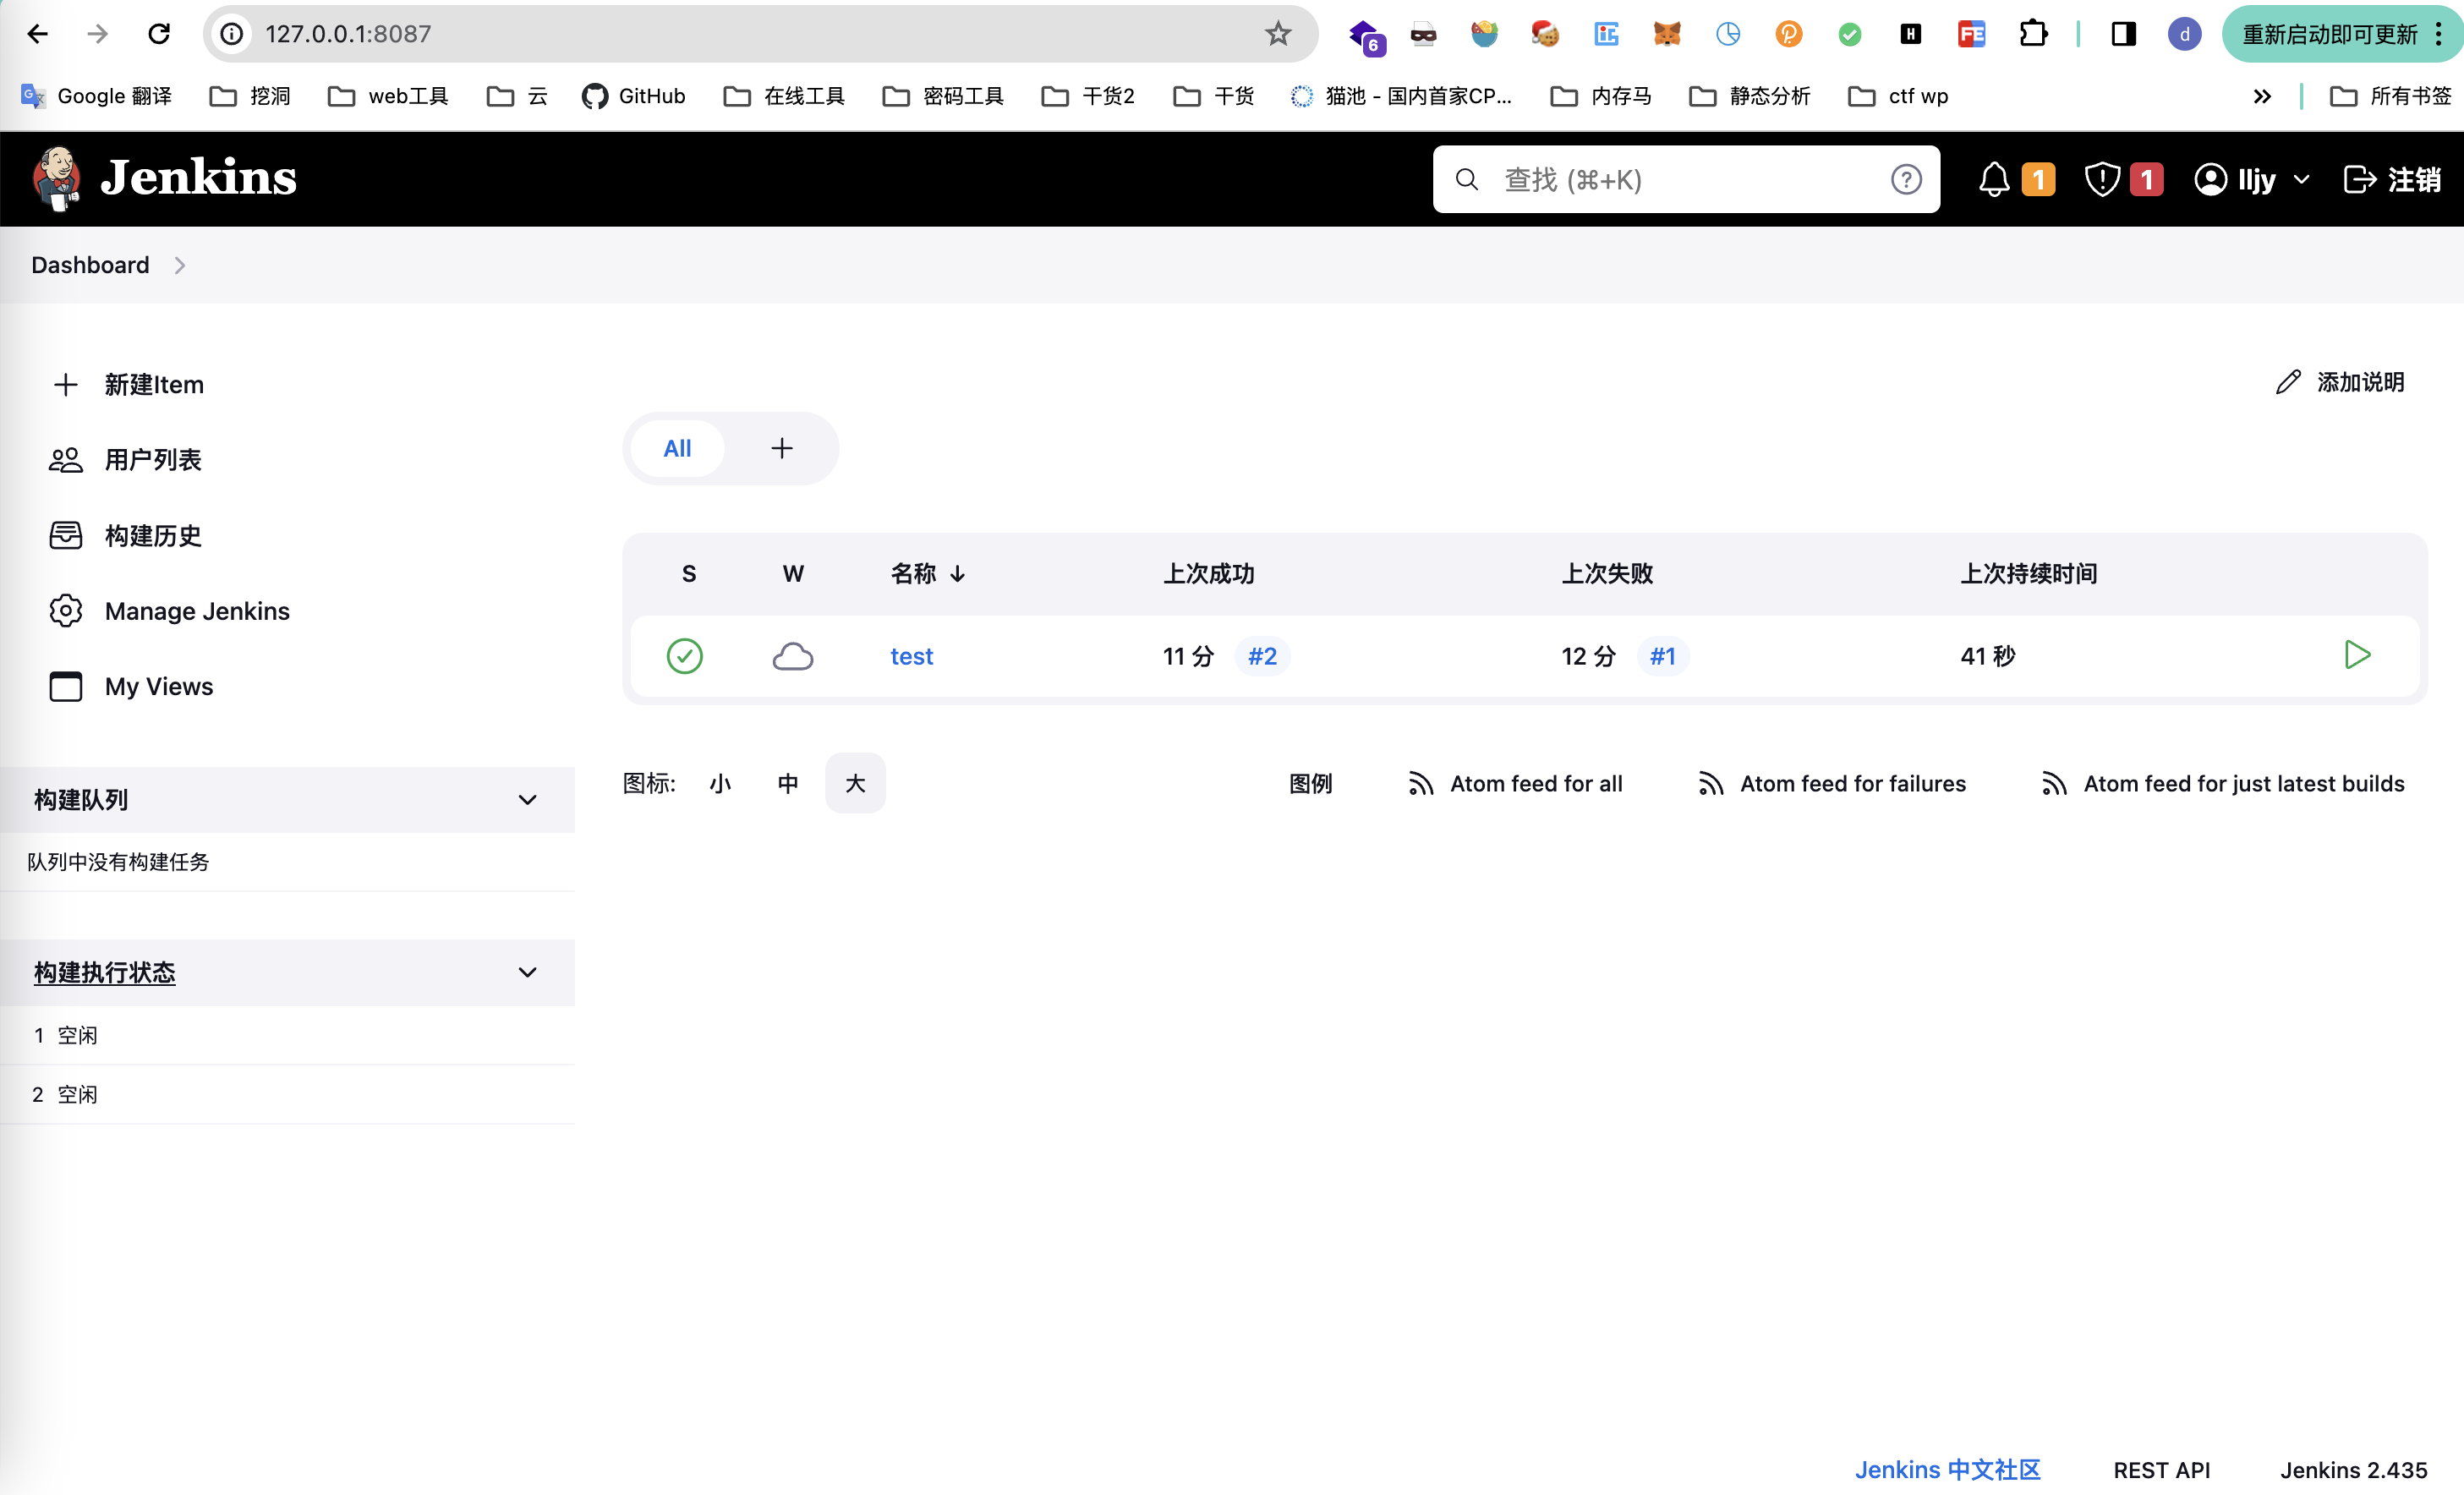The image size is (2464, 1495).
Task: Open the 构建执行状态 link
Action: pos(104,972)
